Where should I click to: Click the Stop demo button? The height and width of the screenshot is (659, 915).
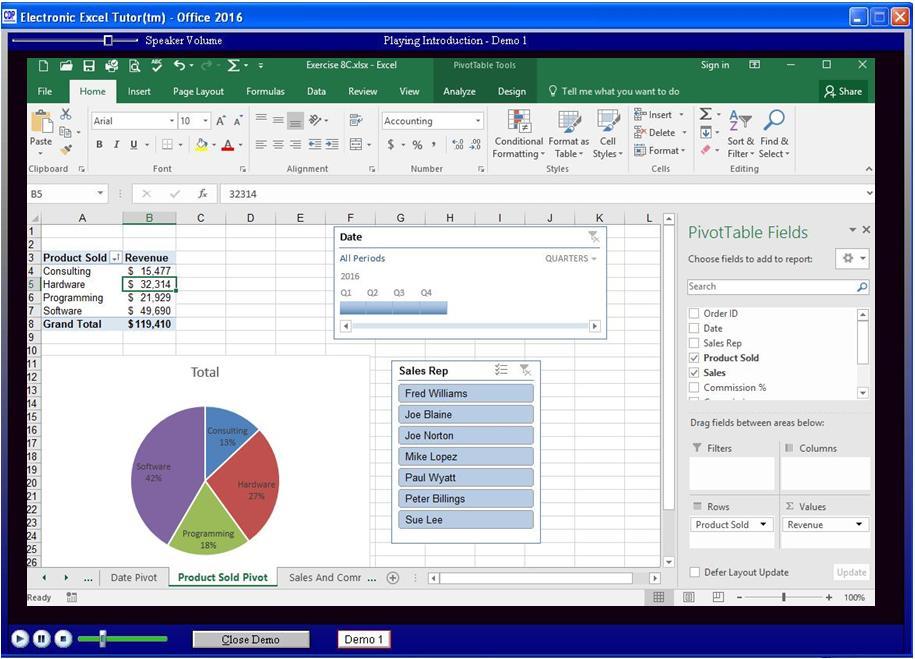tap(64, 639)
